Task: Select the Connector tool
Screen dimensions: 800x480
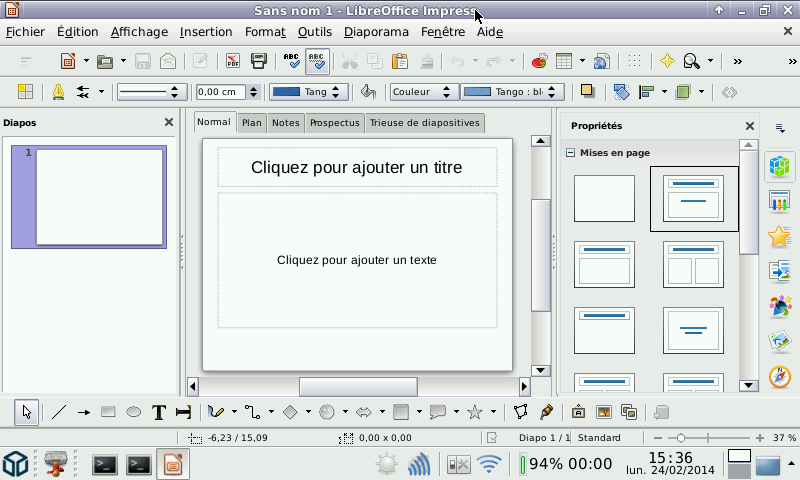Action: coord(253,412)
